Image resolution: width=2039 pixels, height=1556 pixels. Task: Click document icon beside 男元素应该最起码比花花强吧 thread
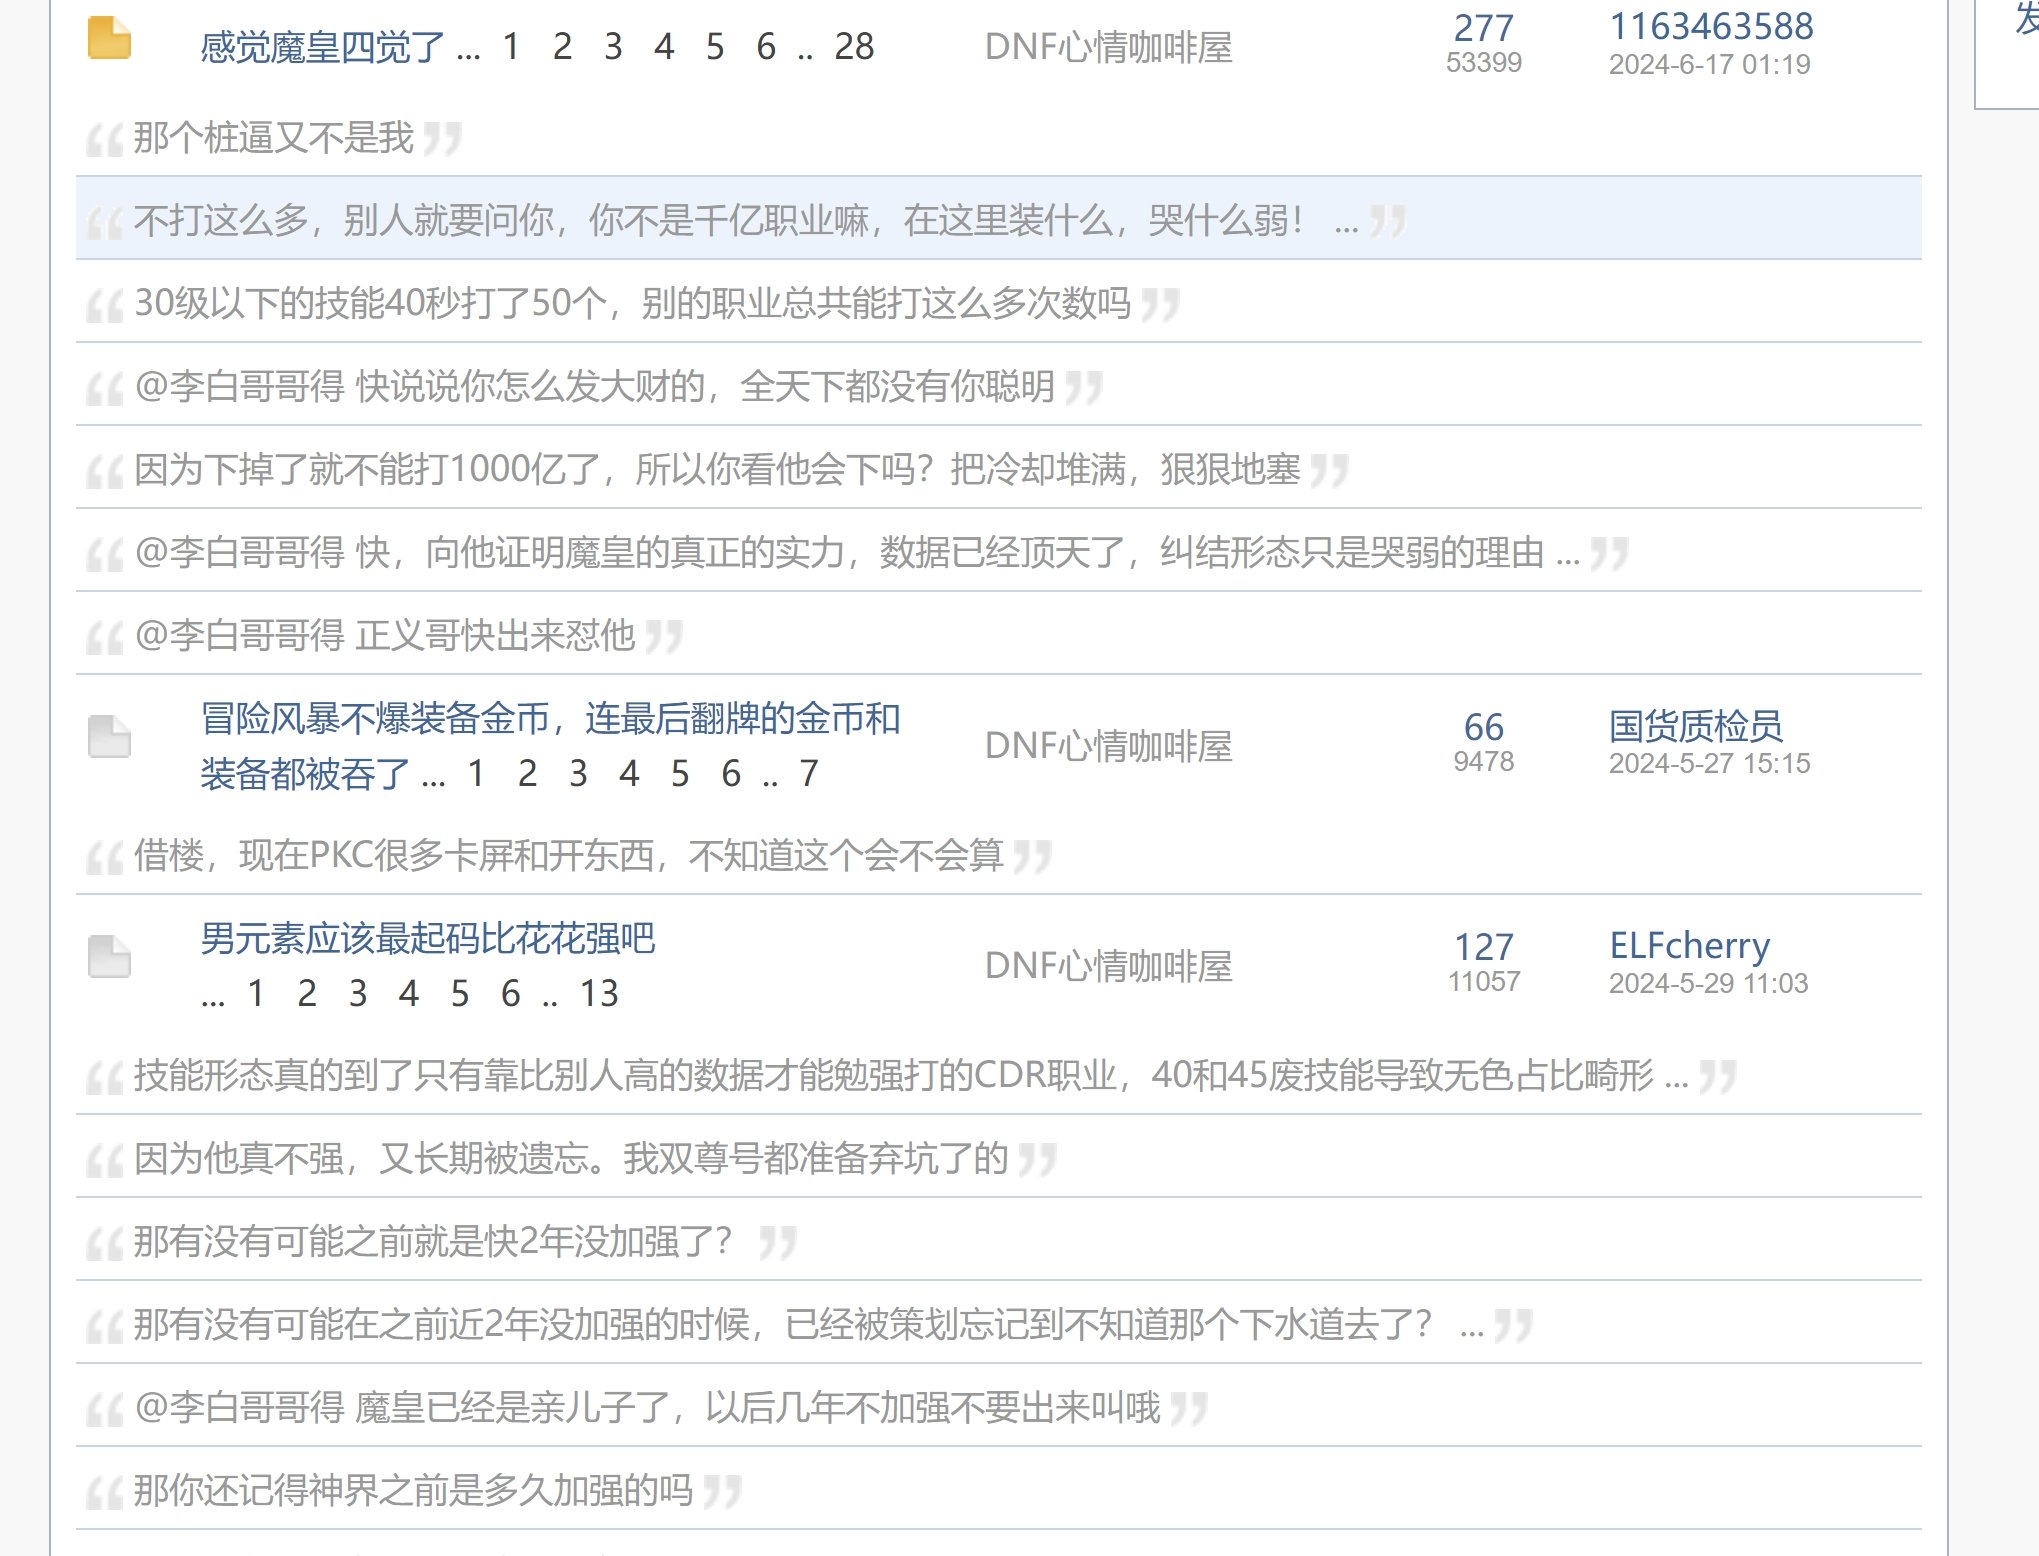click(x=109, y=957)
